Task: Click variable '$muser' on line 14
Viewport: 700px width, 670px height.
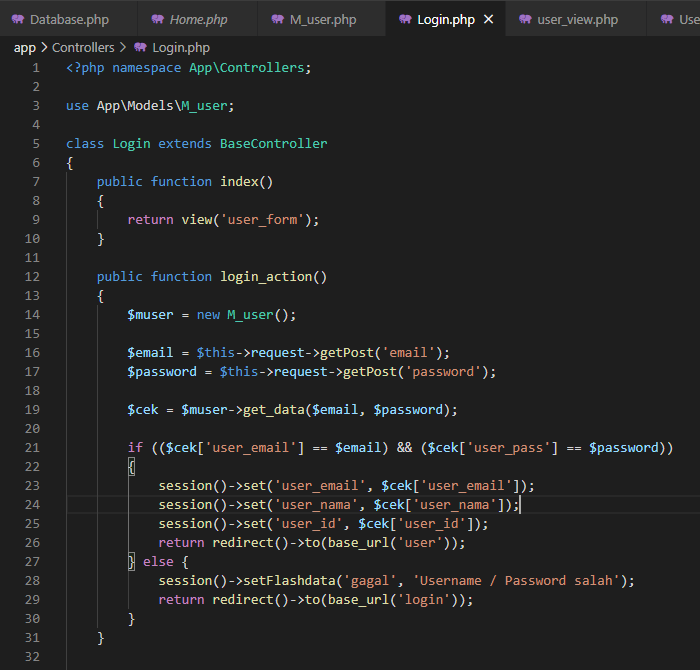Action: click(150, 315)
